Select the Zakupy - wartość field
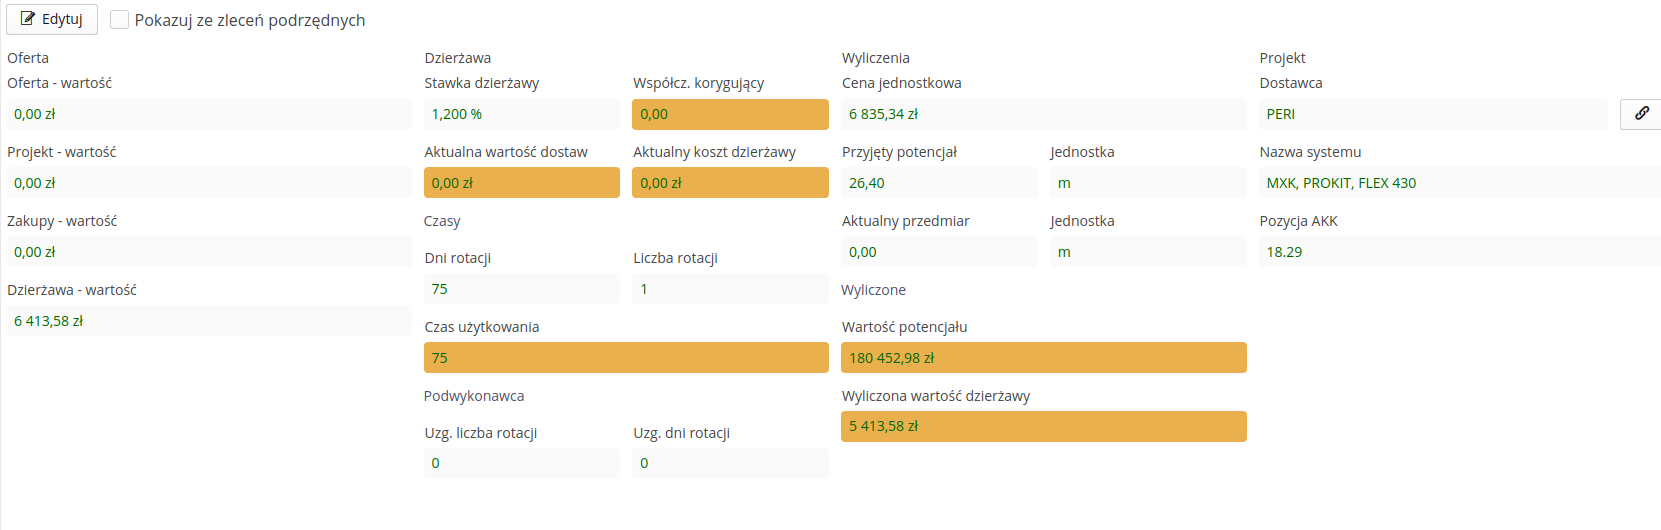 (x=208, y=252)
